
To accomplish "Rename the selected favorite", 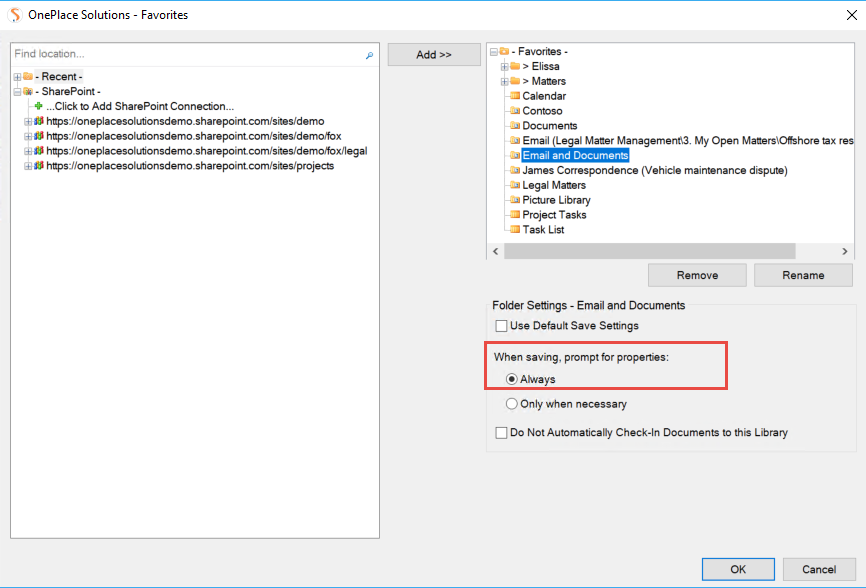I will [x=803, y=275].
